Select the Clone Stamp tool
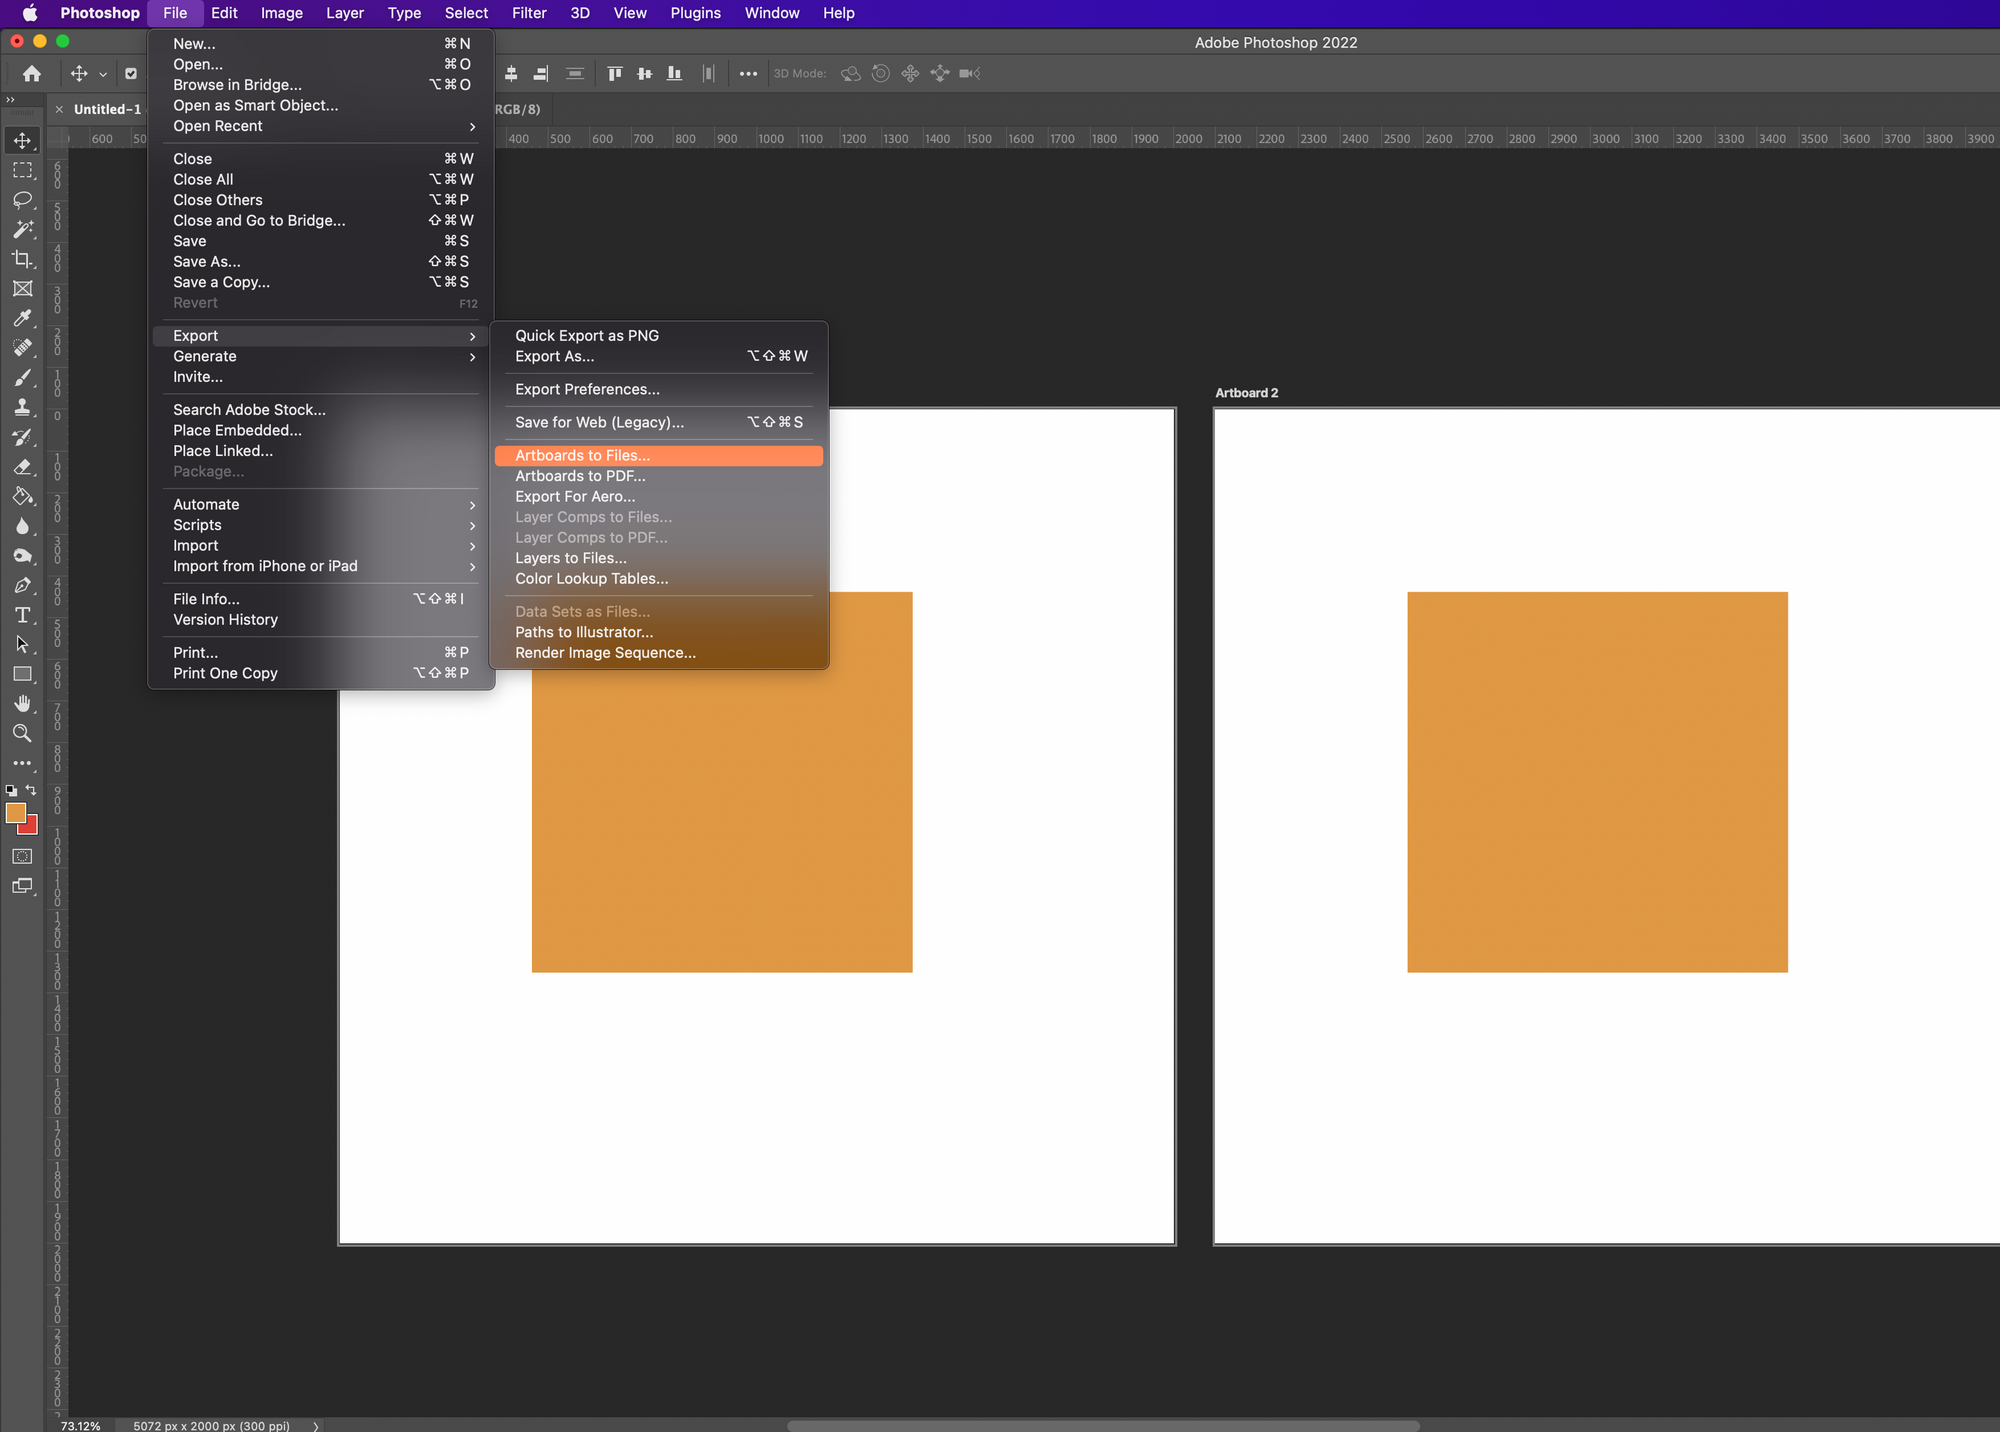 [22, 408]
